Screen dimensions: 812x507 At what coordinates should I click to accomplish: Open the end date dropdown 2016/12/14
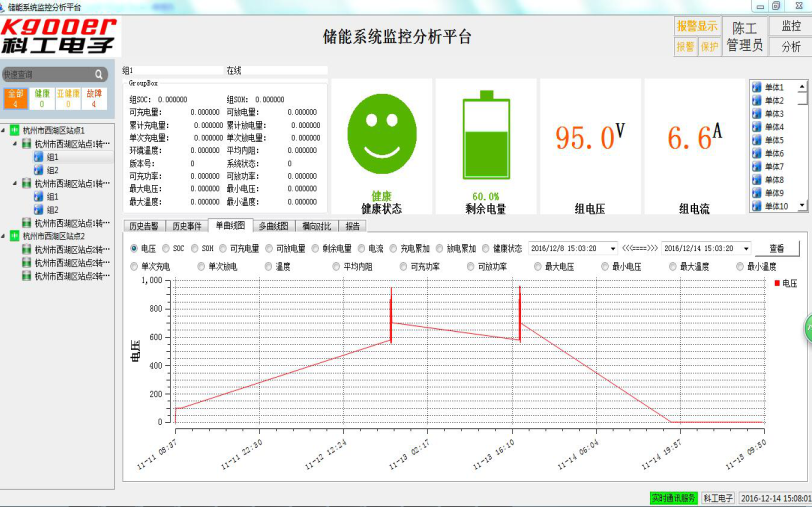point(746,248)
